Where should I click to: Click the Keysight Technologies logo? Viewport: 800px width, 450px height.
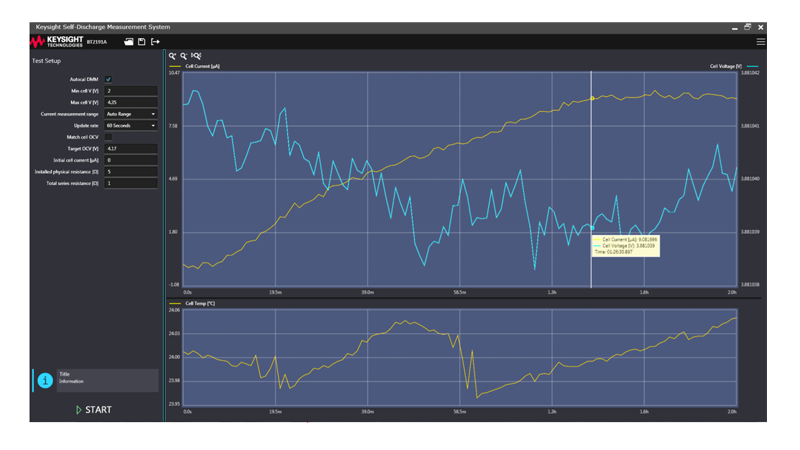pyautogui.click(x=64, y=42)
